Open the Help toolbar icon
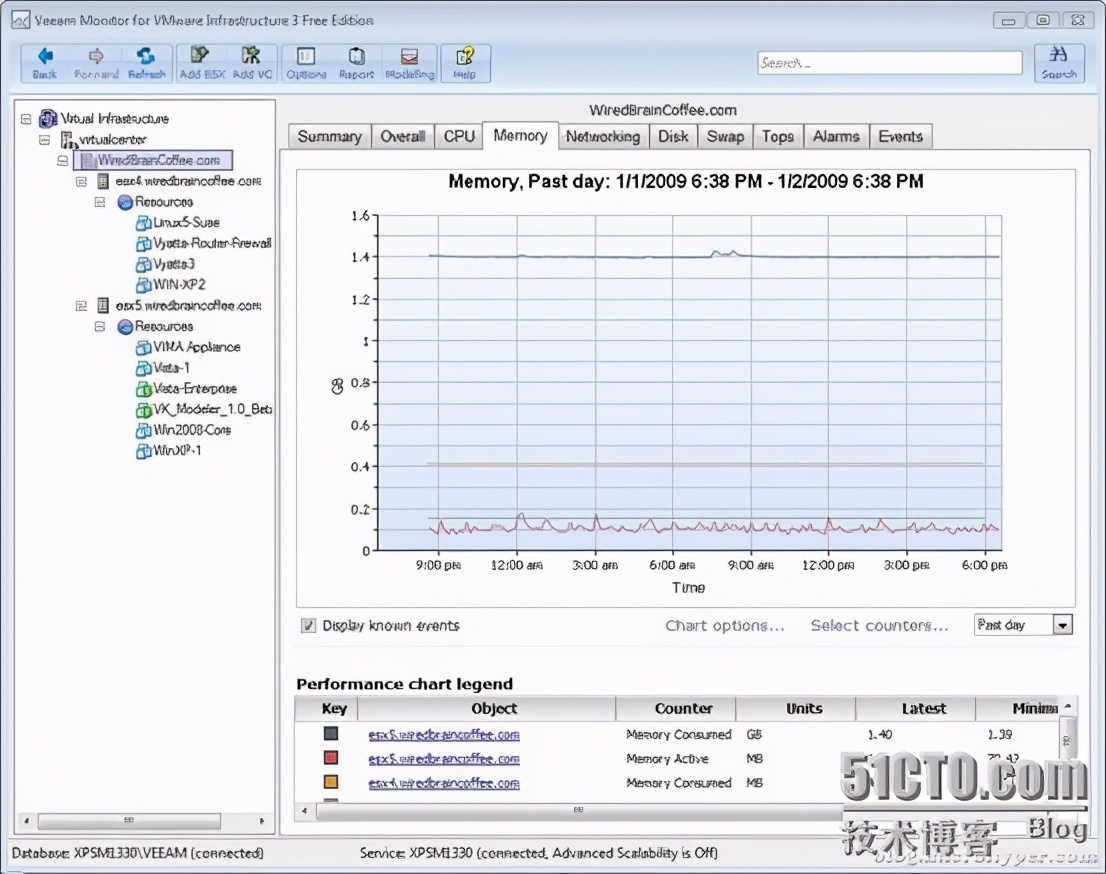The height and width of the screenshot is (874, 1106). pos(465,56)
